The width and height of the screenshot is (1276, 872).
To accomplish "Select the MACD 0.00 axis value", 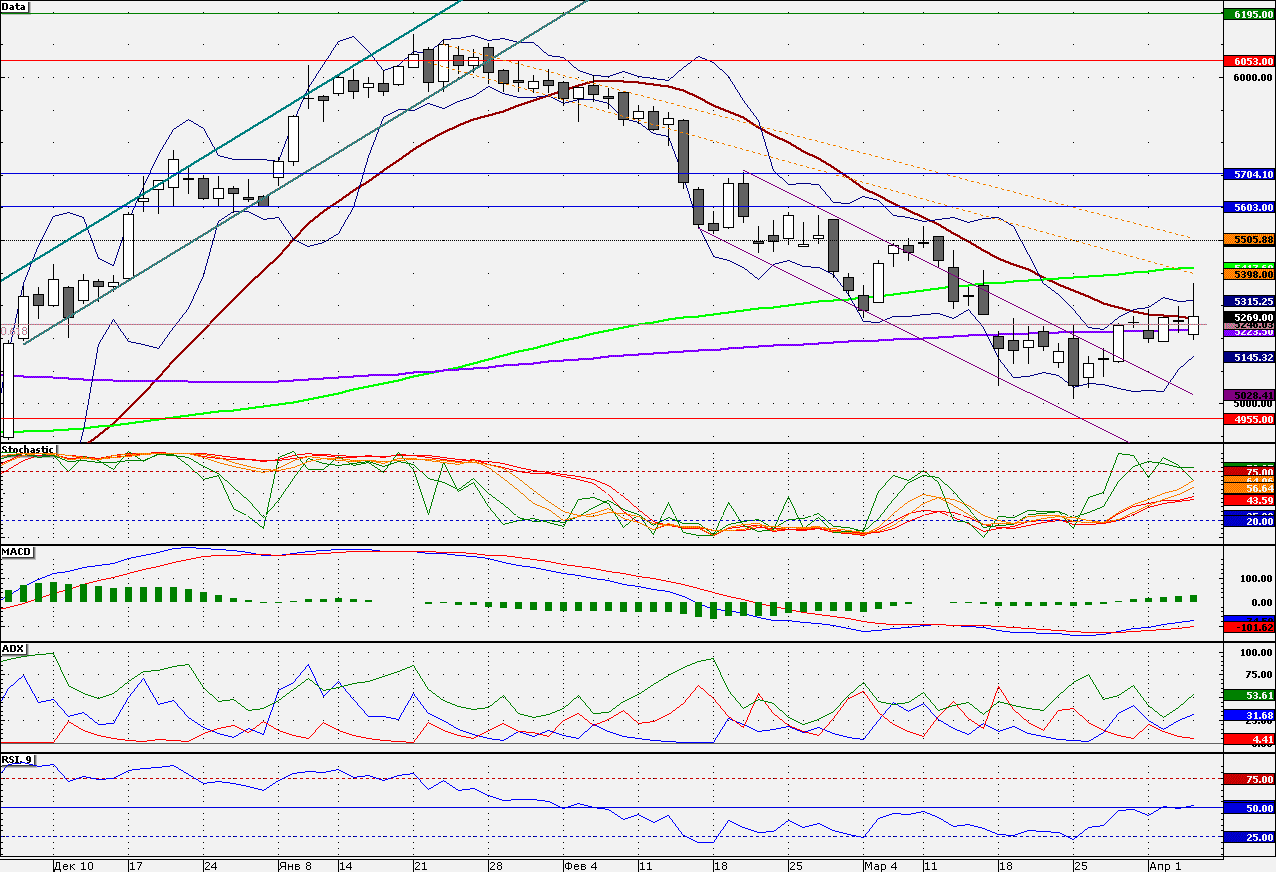I will [x=1260, y=603].
